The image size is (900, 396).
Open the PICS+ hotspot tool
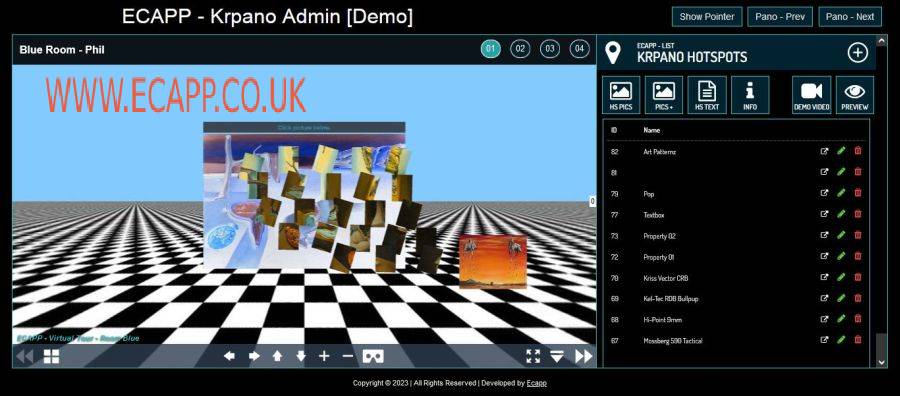(x=664, y=95)
